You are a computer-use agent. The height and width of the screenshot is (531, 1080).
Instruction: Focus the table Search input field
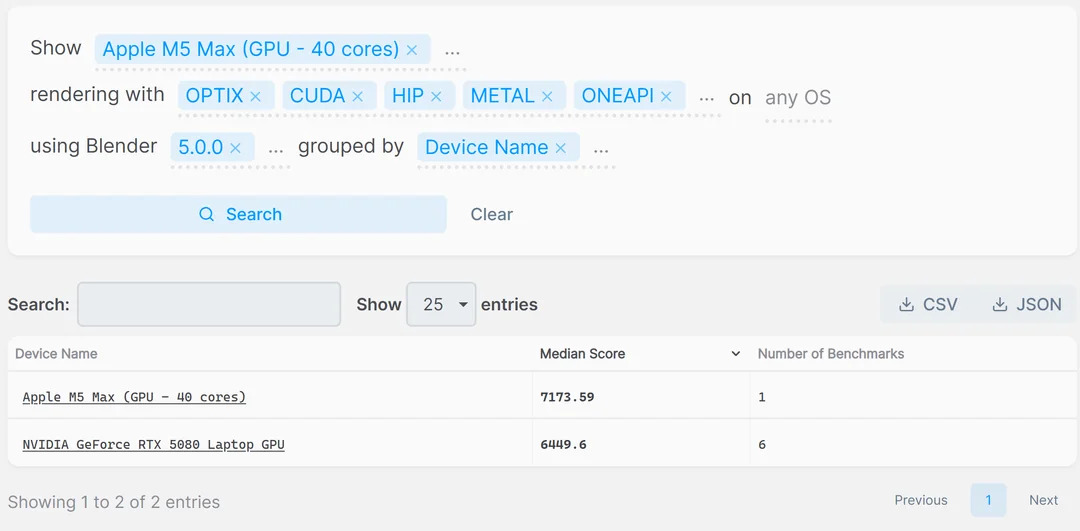pos(209,304)
